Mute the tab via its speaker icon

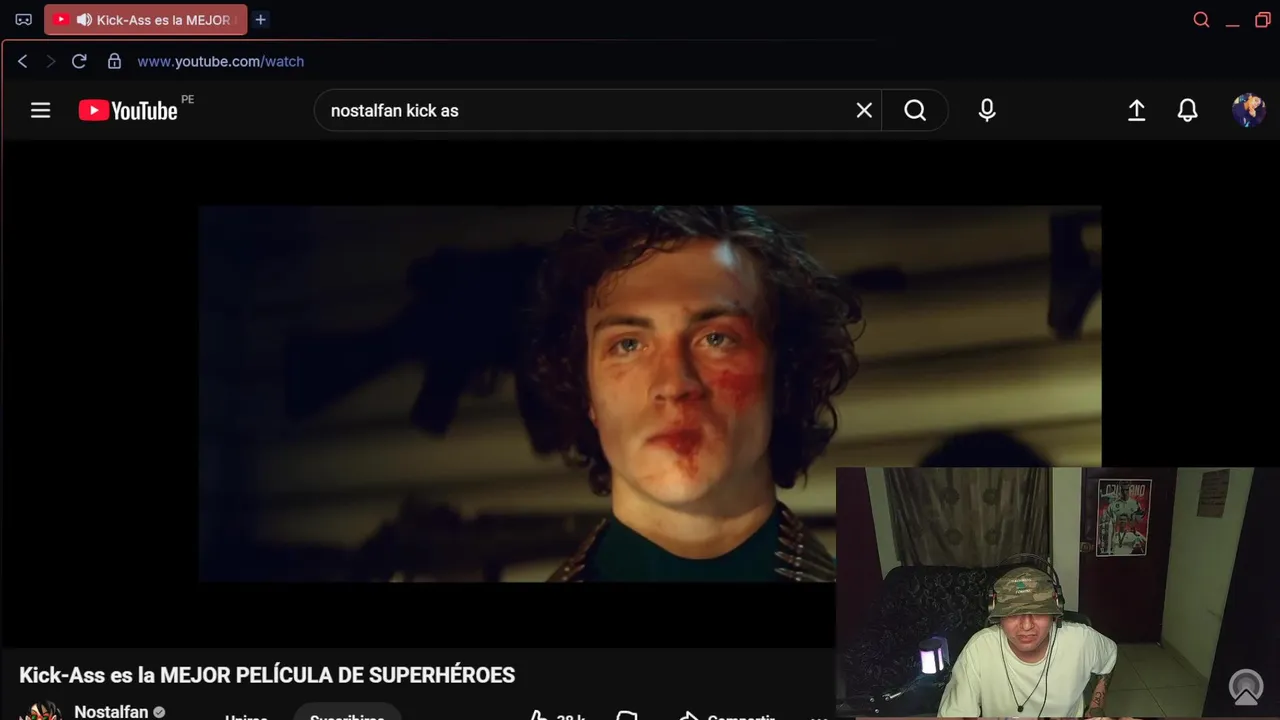coord(84,20)
